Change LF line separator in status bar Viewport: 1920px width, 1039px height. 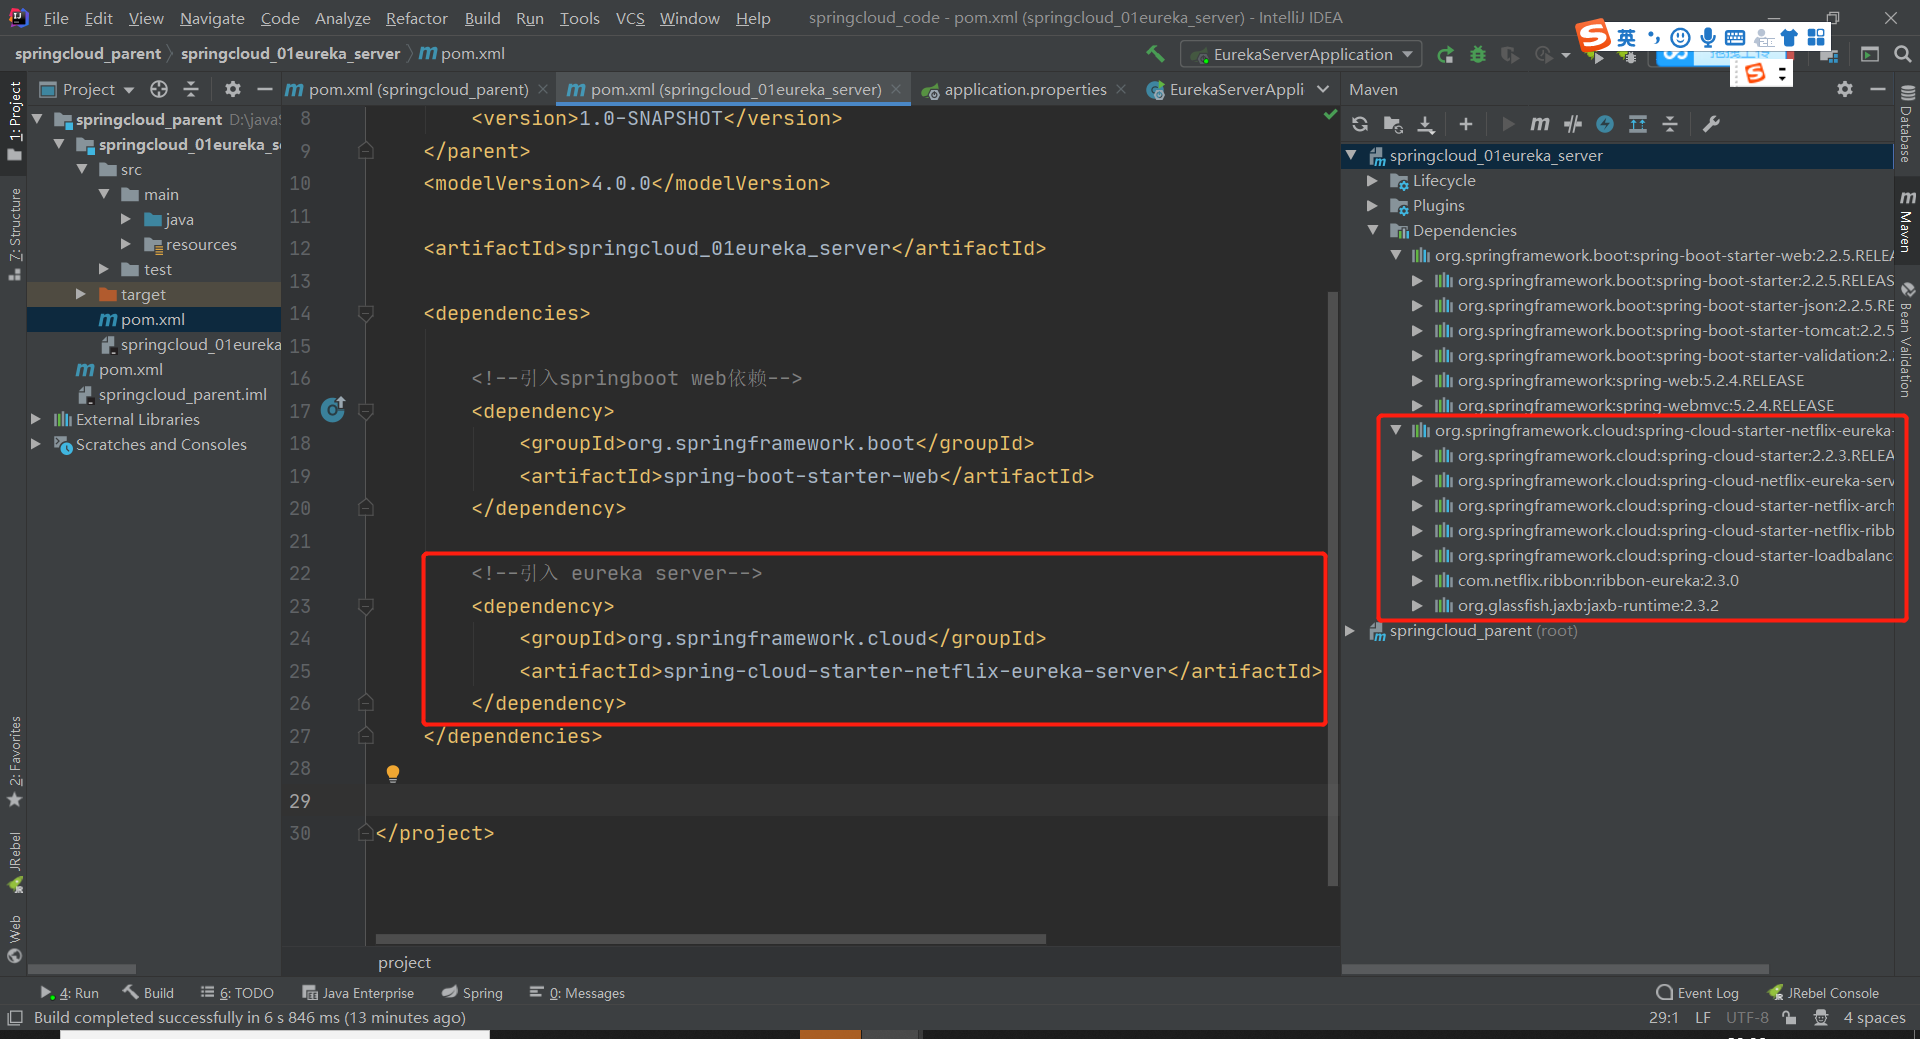(1702, 1018)
